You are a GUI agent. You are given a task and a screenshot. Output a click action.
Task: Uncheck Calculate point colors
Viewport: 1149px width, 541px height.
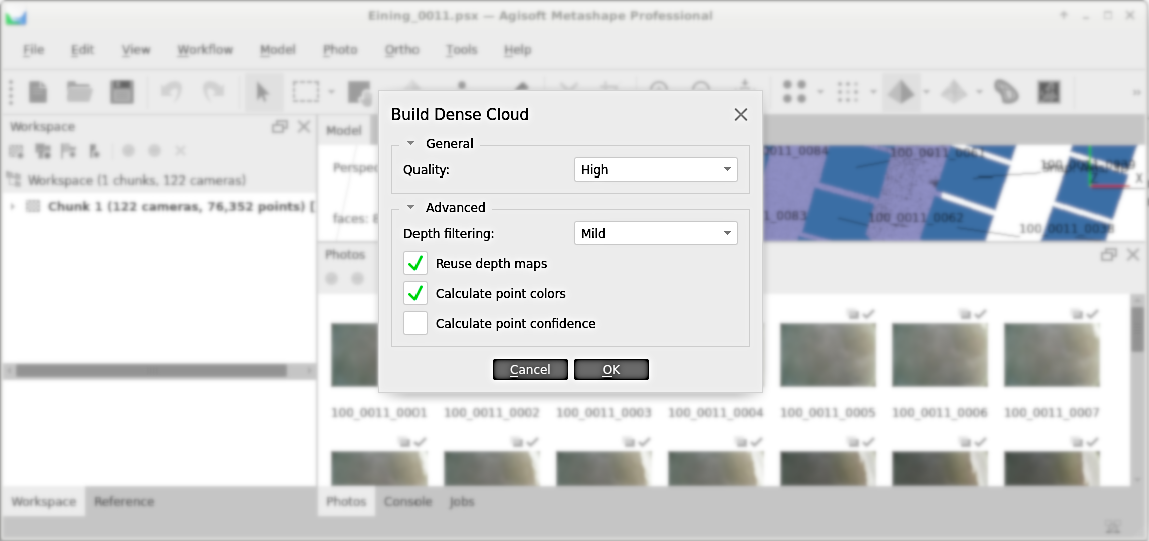coord(415,293)
